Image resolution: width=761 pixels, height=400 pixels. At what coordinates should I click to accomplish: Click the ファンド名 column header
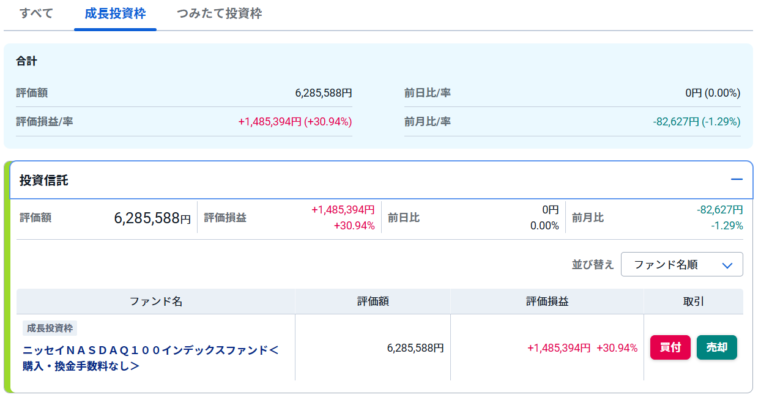(x=156, y=301)
